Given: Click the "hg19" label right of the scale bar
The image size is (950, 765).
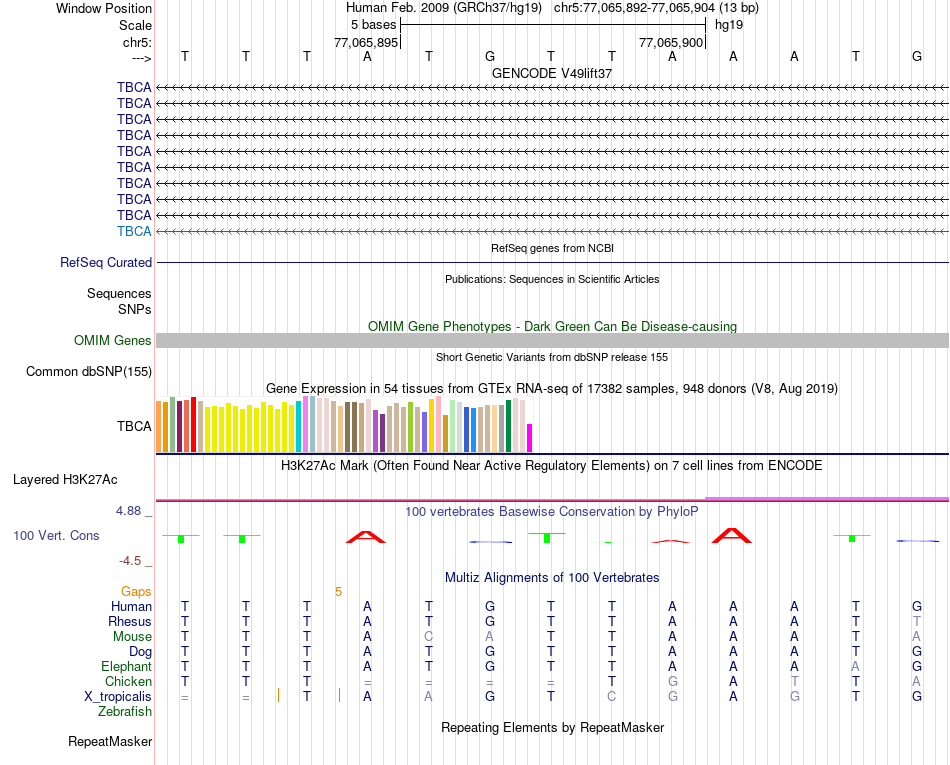Looking at the screenshot, I should [x=729, y=25].
